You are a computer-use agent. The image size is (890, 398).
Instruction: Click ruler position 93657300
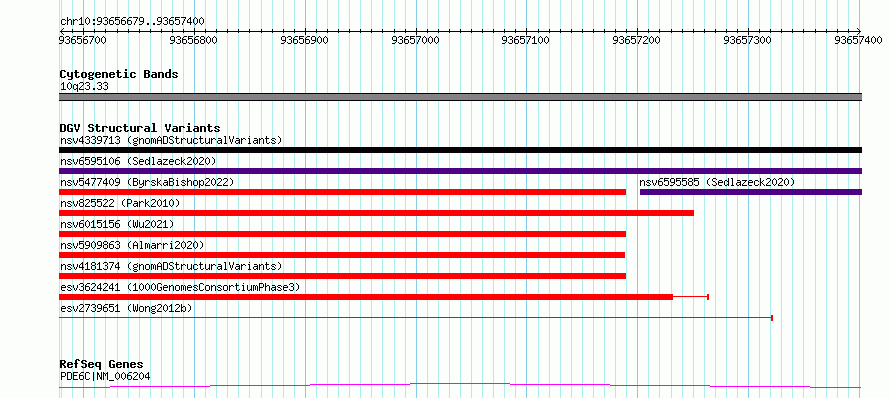748,40
